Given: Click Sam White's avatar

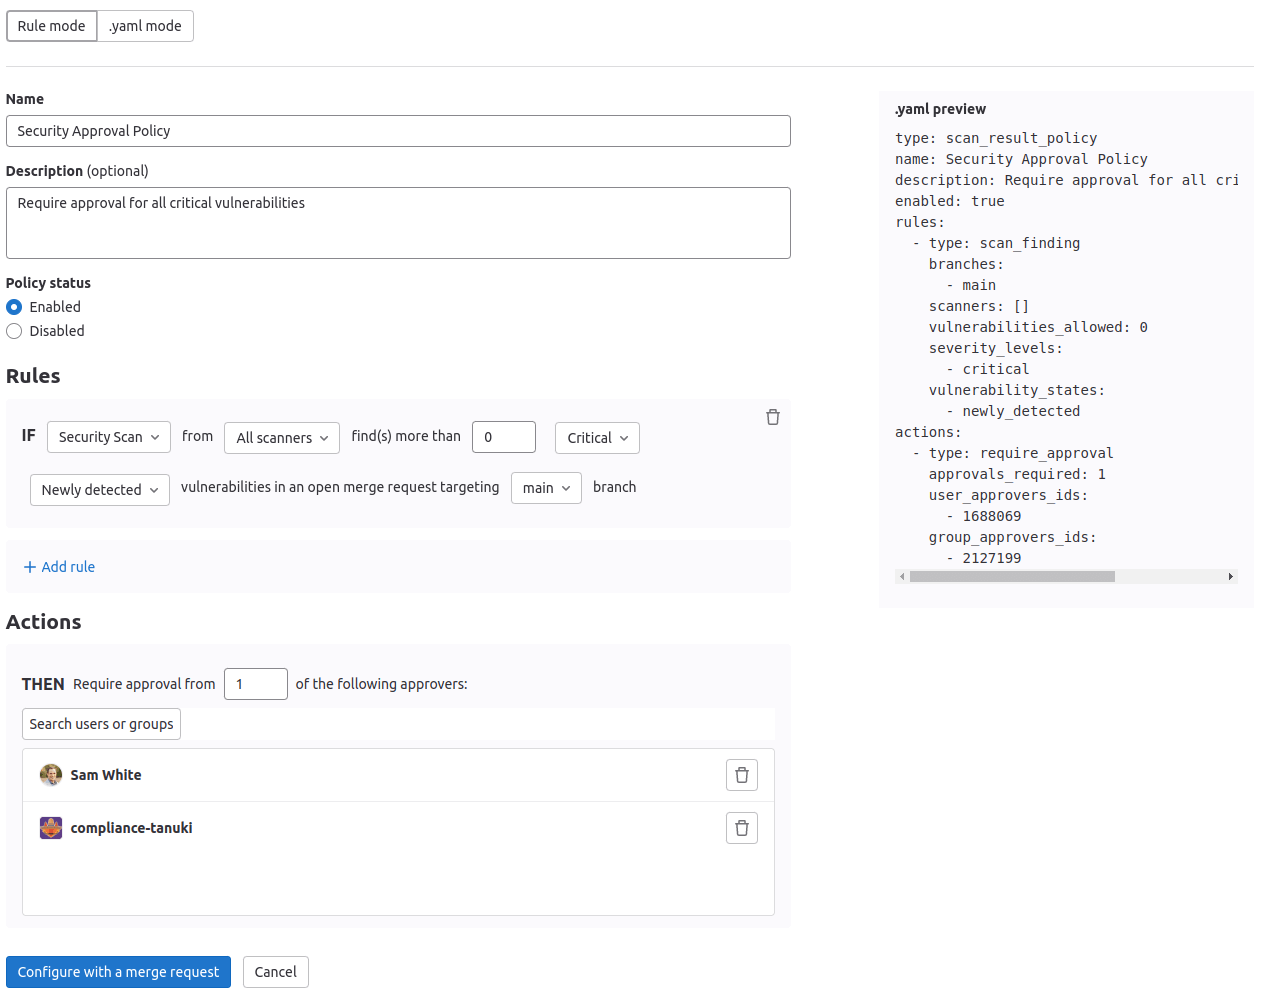Looking at the screenshot, I should point(51,775).
